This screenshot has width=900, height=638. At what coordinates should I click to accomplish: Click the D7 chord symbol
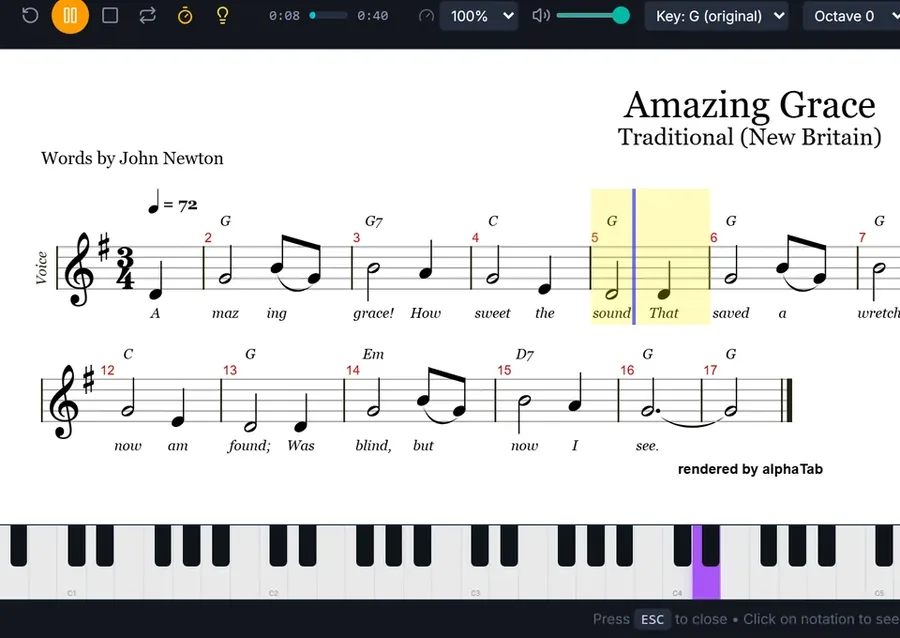point(525,354)
